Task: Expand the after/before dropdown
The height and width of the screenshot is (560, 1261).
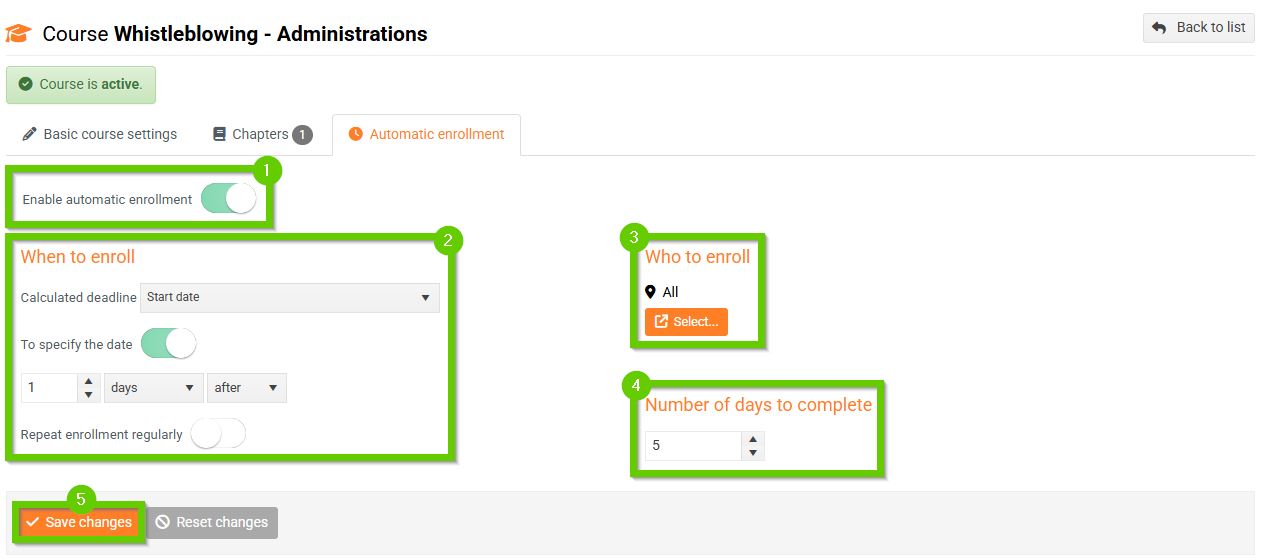Action: [246, 388]
